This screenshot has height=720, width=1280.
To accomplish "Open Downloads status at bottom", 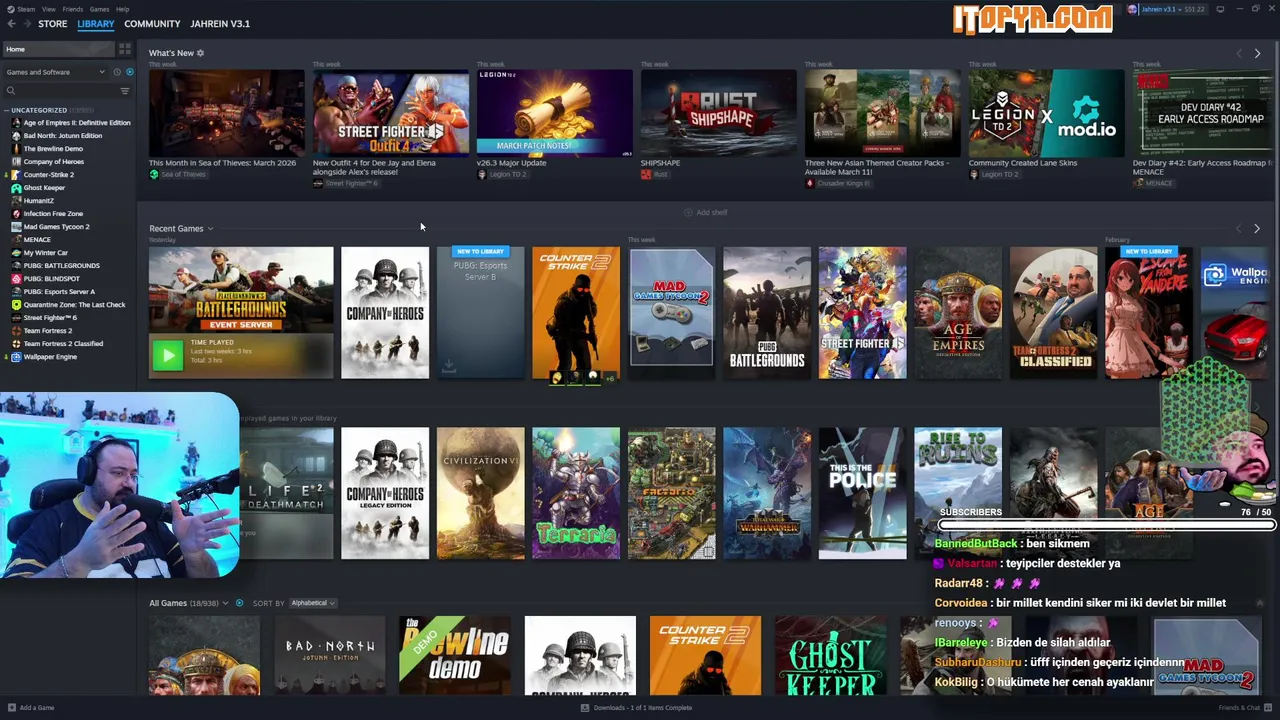I will (x=636, y=708).
